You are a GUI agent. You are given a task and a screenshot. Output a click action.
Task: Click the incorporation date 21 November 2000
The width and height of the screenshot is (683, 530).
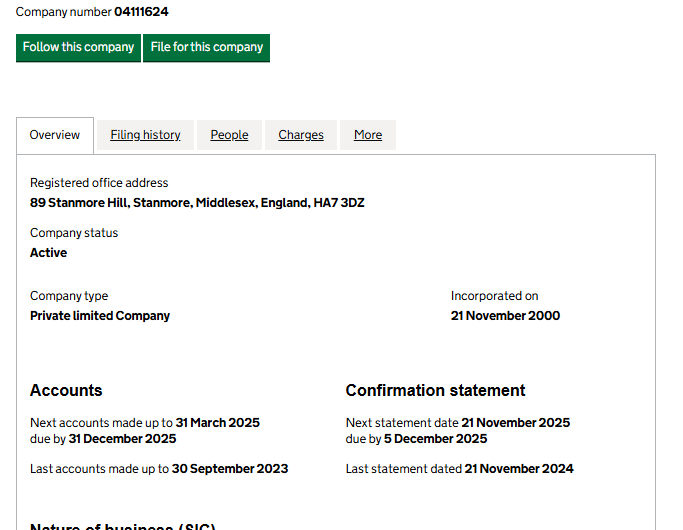pos(505,316)
